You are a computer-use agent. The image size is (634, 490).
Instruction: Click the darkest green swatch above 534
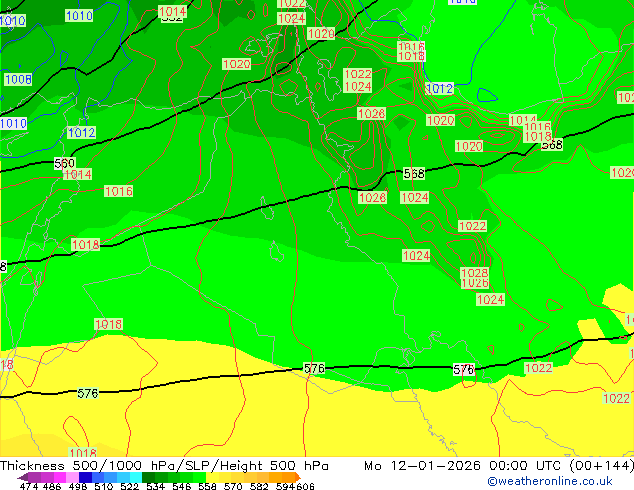148,477
